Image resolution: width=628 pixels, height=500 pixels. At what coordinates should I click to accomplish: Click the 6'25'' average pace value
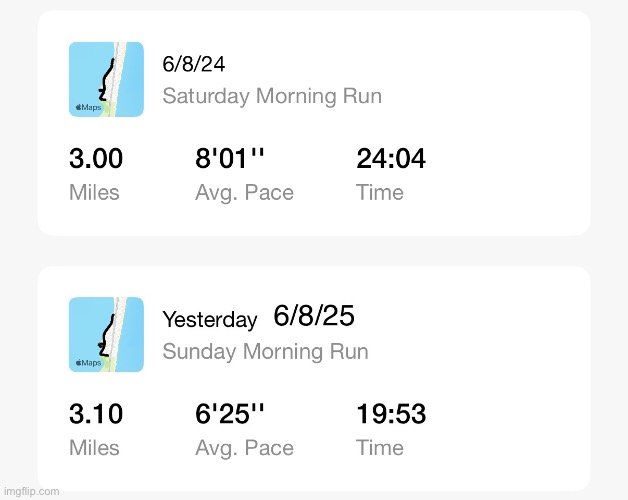[230, 413]
